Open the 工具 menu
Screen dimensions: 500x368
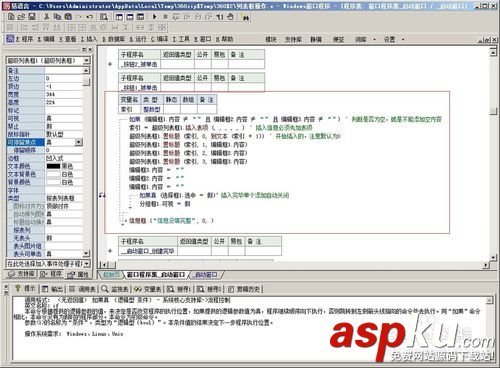181,39
